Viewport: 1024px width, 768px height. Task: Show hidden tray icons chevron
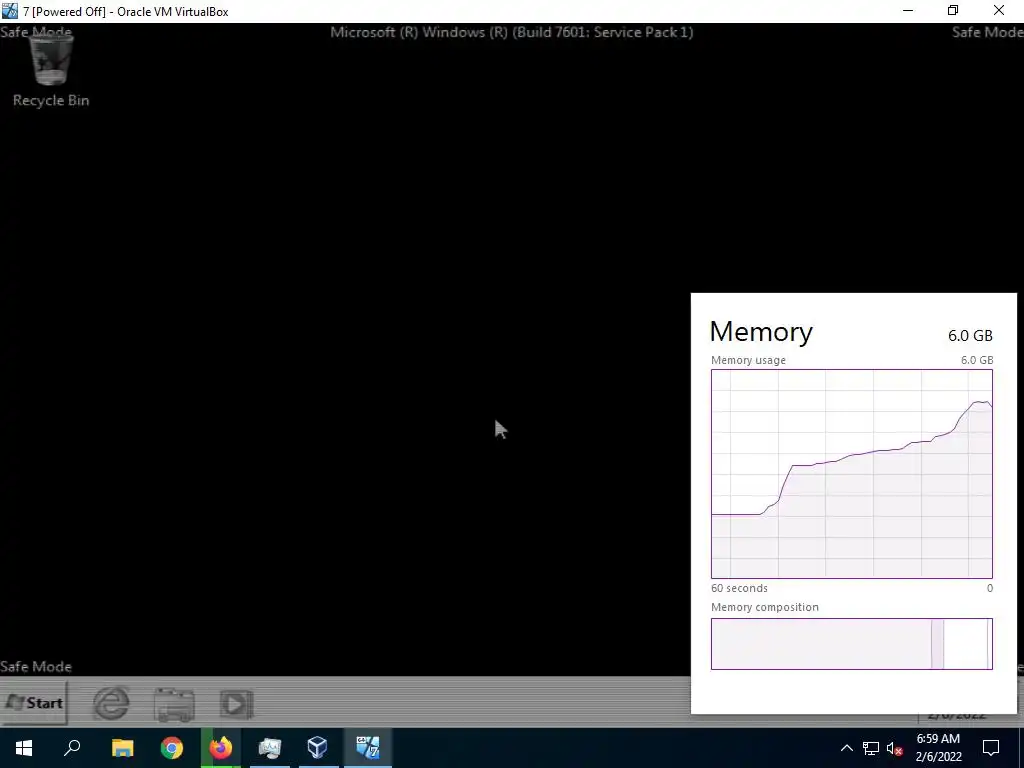click(x=846, y=748)
